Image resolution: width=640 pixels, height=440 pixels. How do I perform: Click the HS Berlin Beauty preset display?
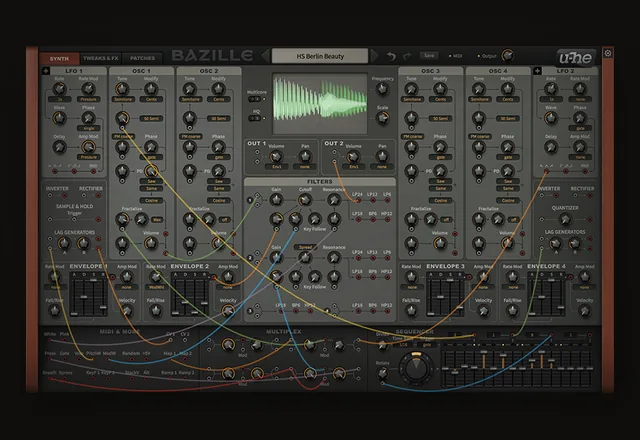[x=320, y=56]
